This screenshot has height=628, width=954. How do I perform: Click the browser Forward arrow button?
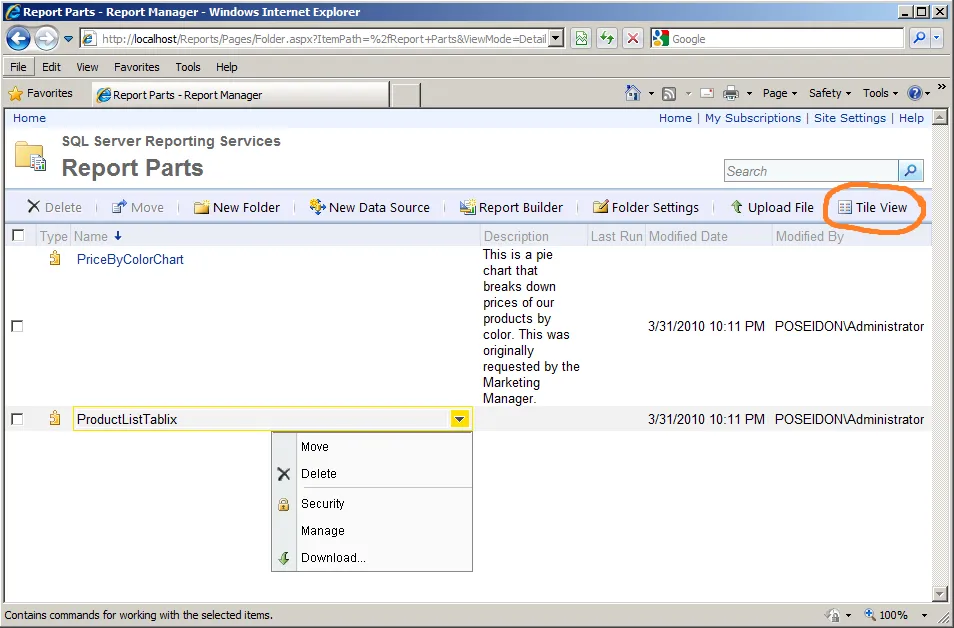click(46, 39)
